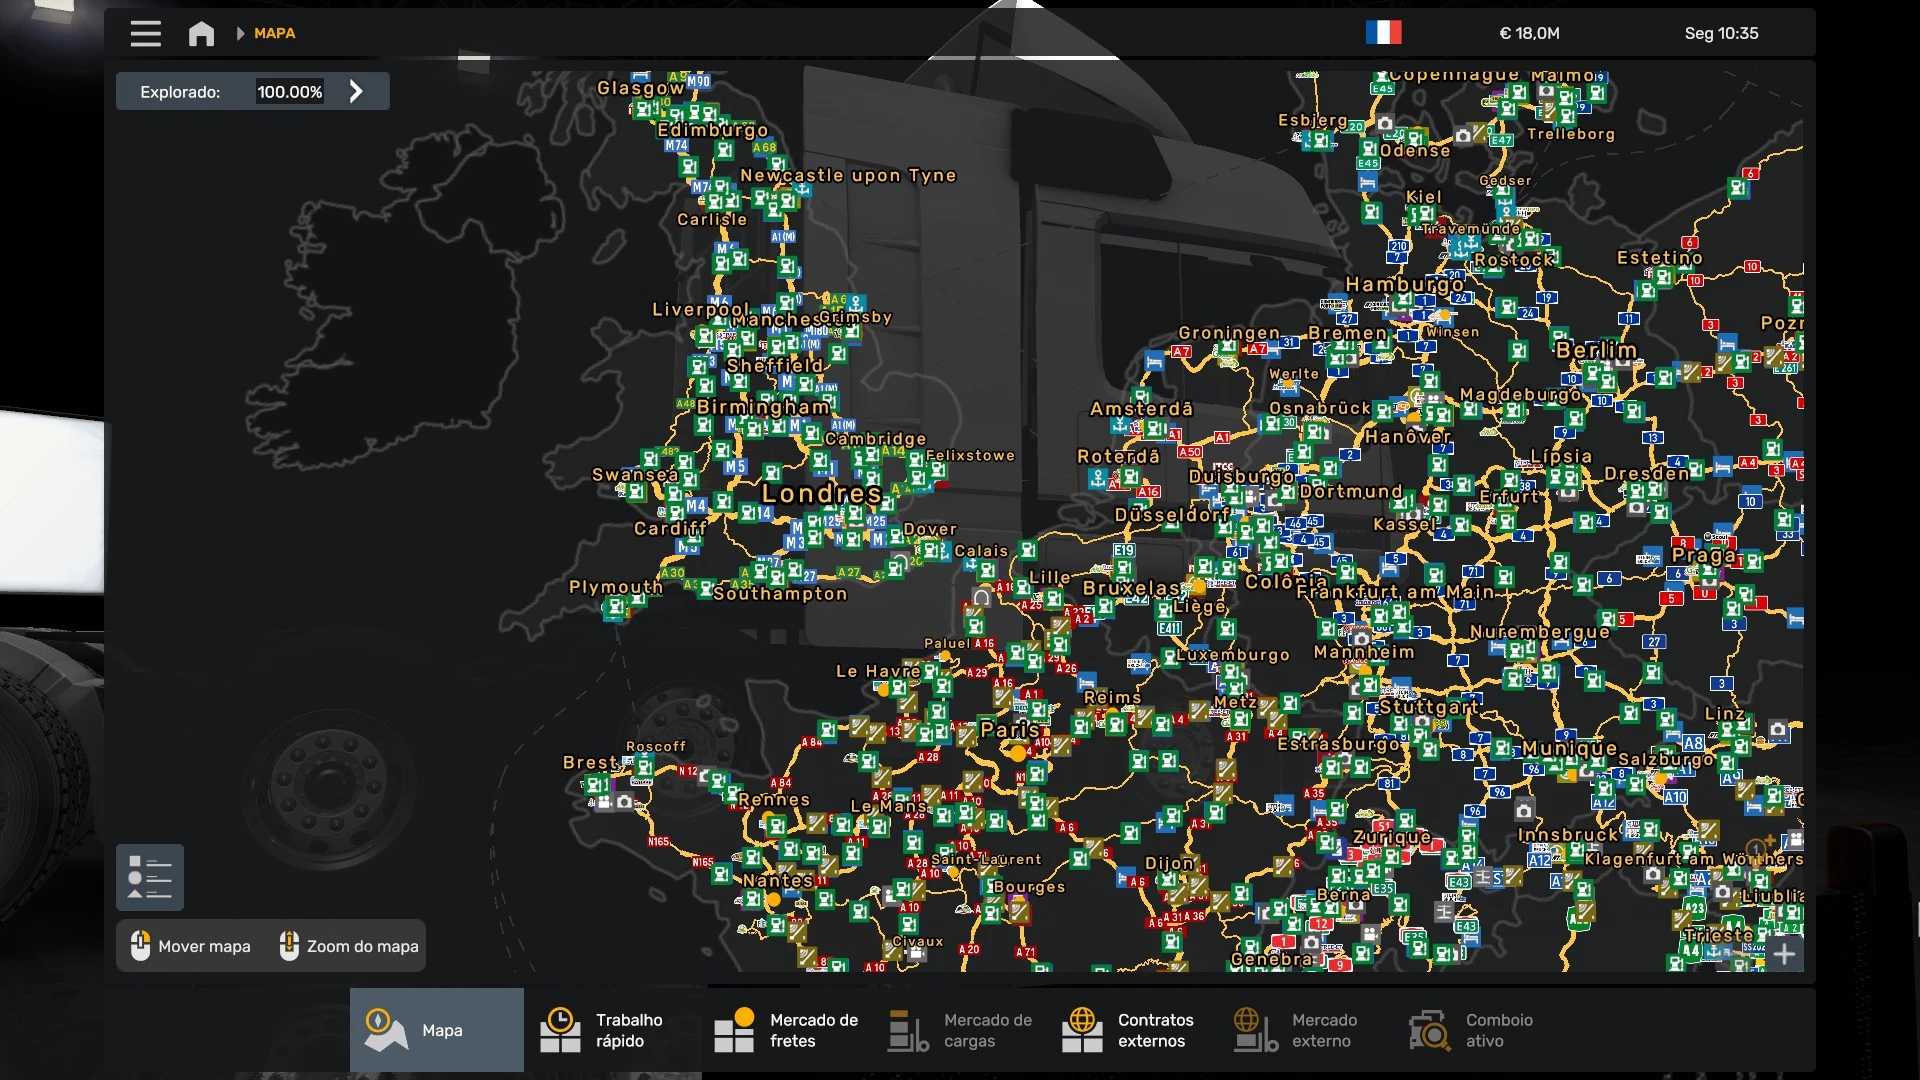The image size is (1920, 1080).
Task: Open the Contratos externos globe icon
Action: pos(1082,1030)
